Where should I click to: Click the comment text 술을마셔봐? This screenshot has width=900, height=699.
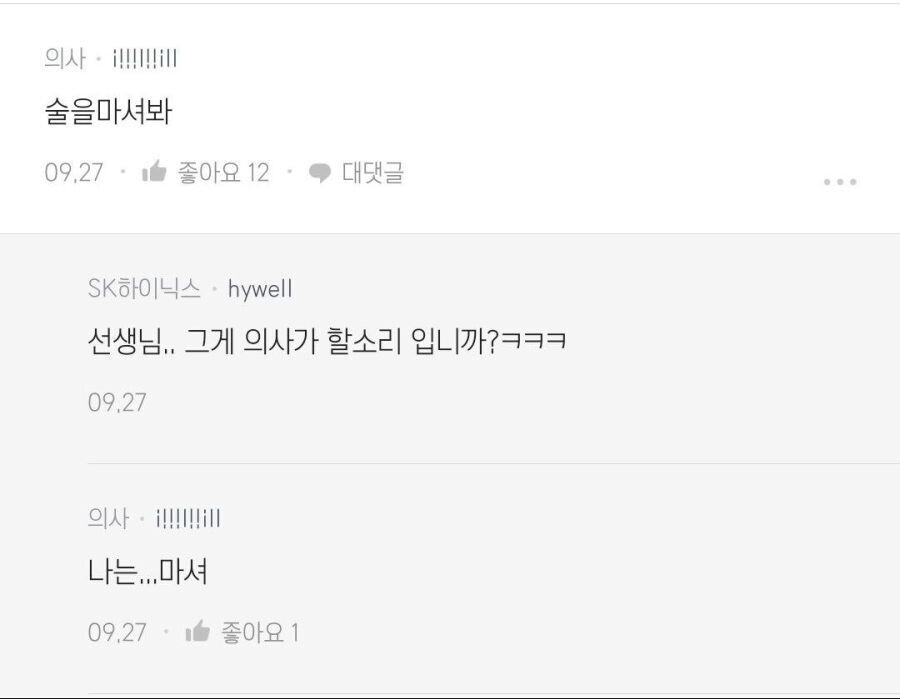click(x=108, y=111)
